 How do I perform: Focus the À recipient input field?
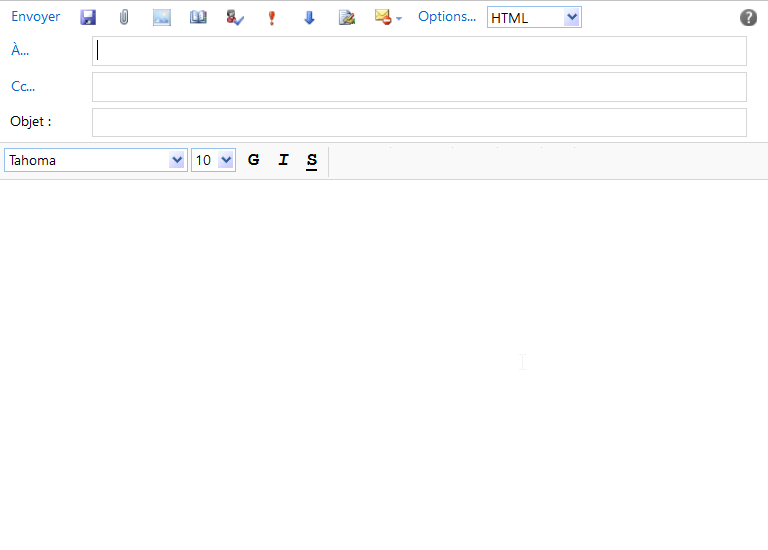pos(419,51)
